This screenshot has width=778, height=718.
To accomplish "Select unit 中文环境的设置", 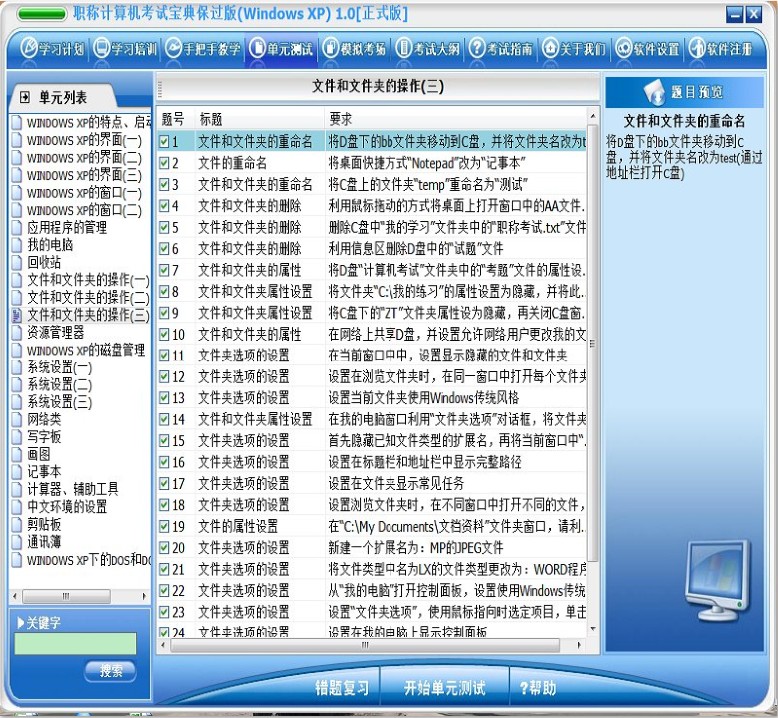I will (67, 507).
